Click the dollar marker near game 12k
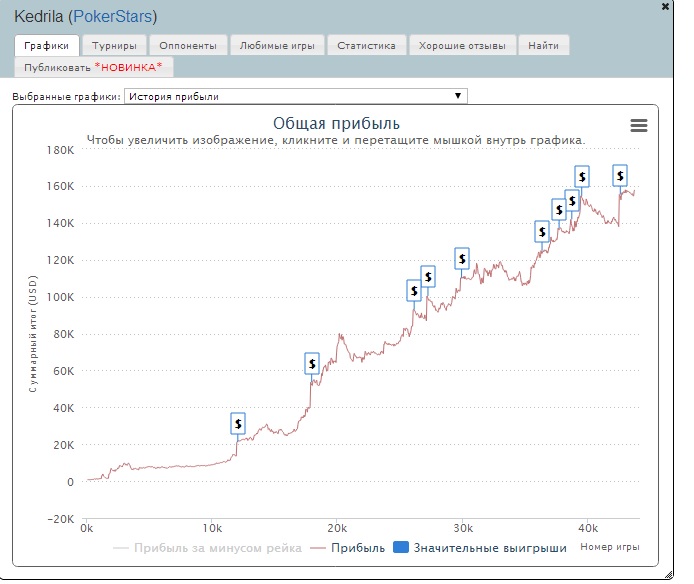Viewport: 694px width, 584px height. click(238, 423)
